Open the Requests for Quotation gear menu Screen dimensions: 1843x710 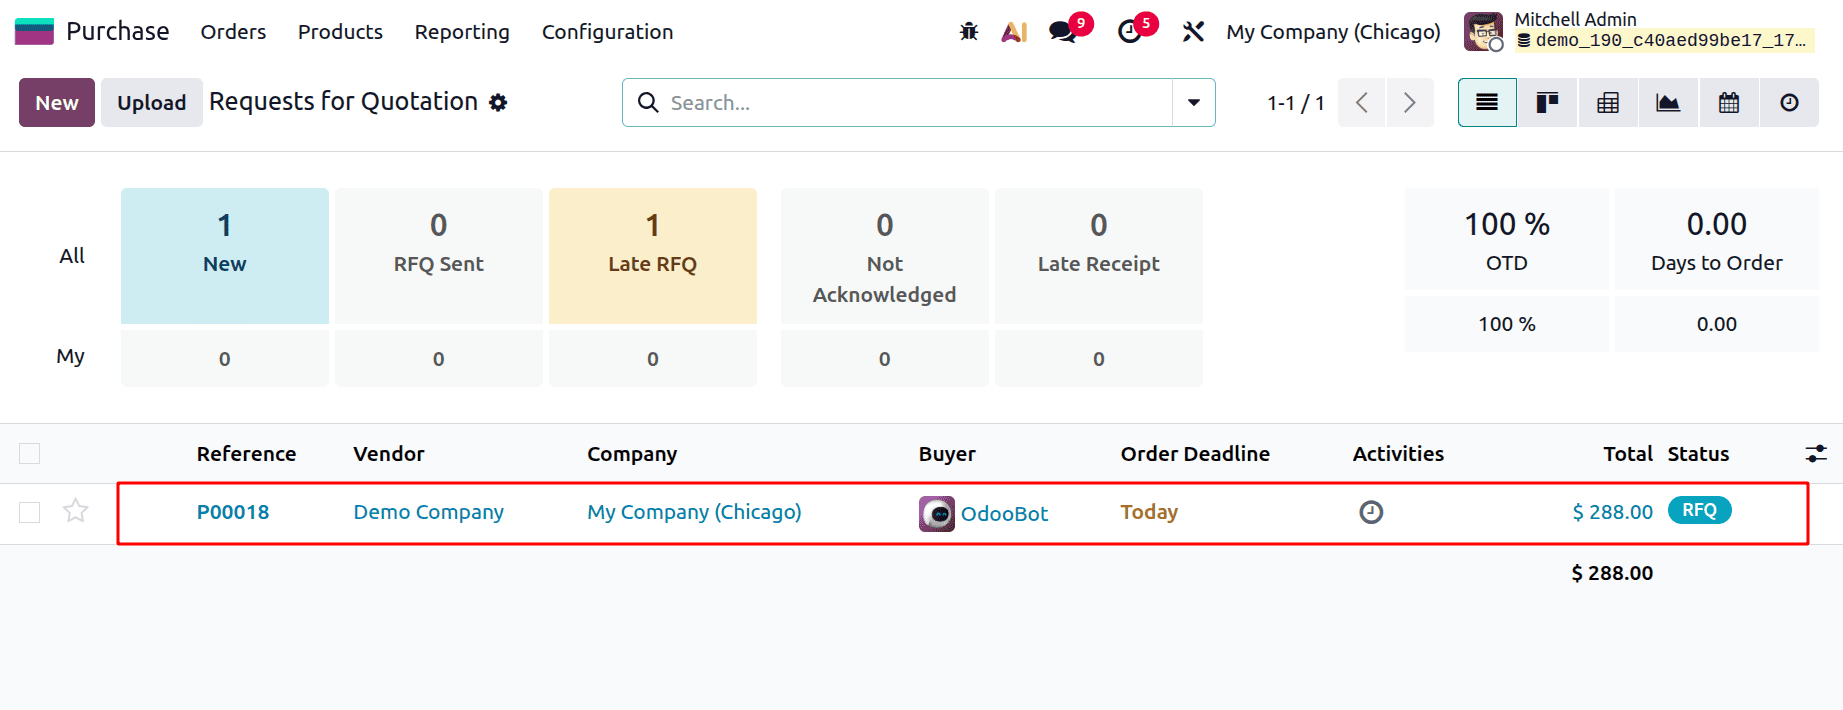pyautogui.click(x=498, y=103)
